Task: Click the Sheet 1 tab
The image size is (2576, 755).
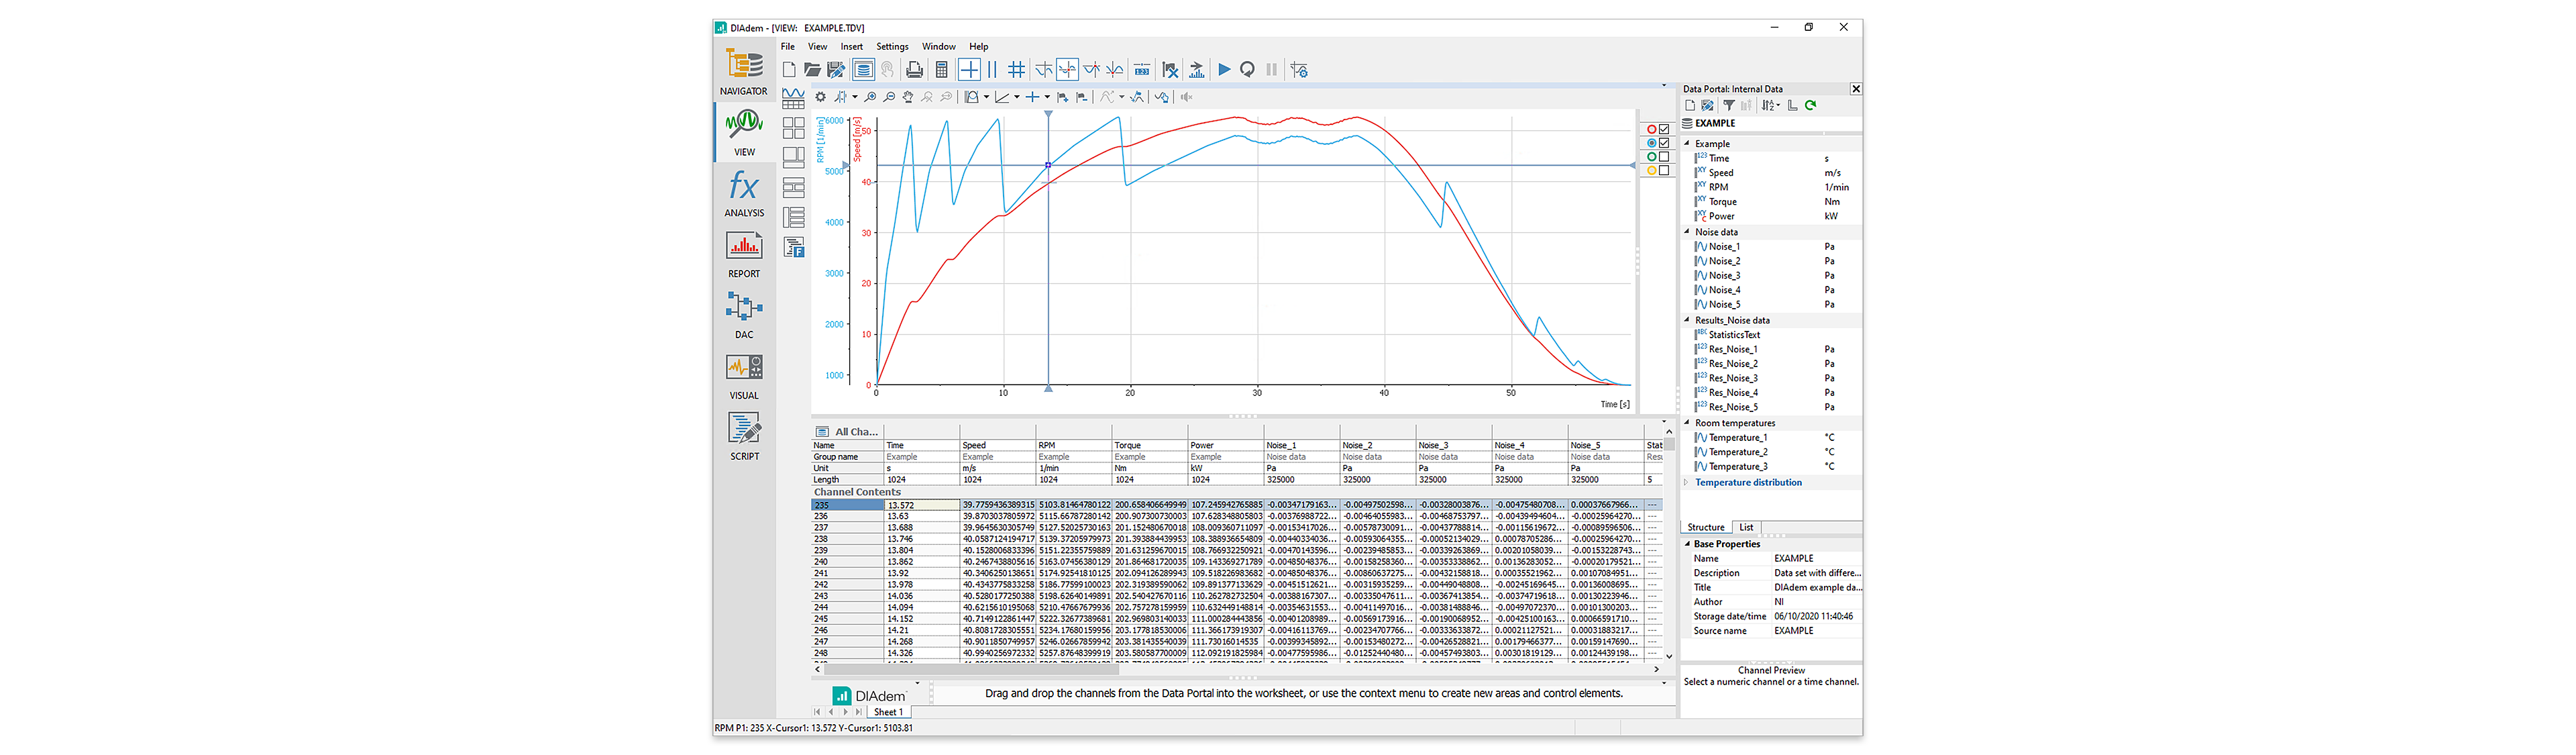Action: (x=887, y=713)
